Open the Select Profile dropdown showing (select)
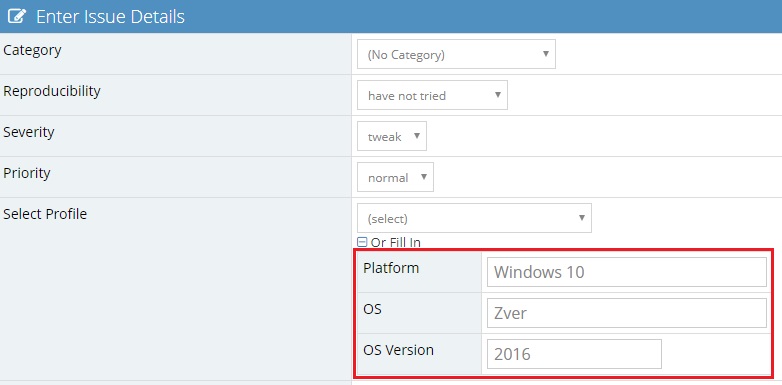 tap(474, 218)
